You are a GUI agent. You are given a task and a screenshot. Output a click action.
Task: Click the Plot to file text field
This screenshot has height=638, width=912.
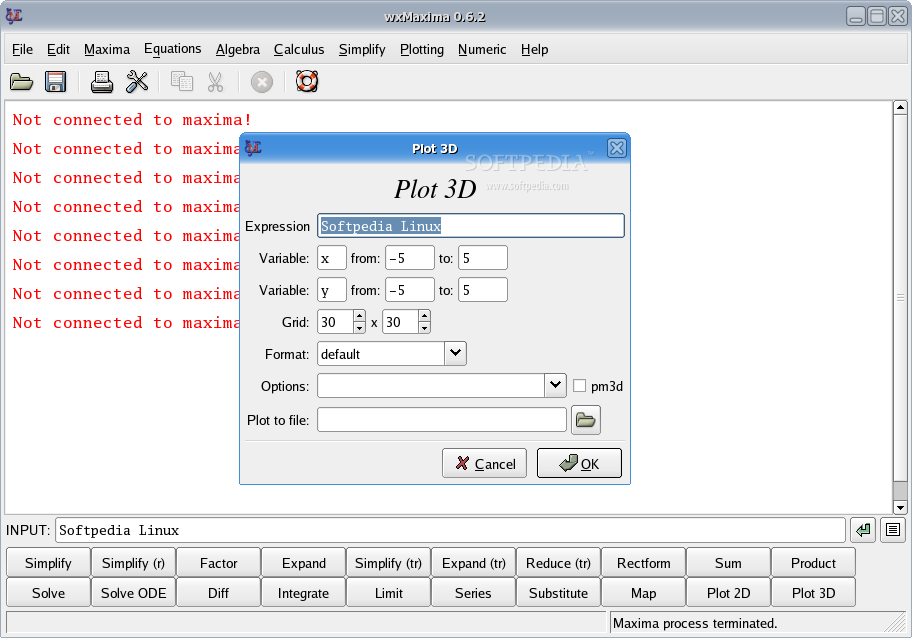[x=441, y=419]
